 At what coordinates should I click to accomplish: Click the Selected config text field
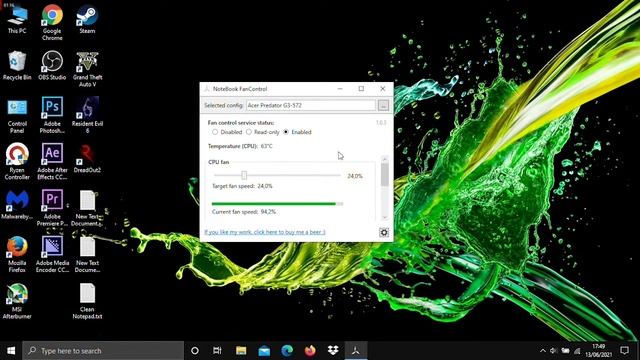click(311, 105)
